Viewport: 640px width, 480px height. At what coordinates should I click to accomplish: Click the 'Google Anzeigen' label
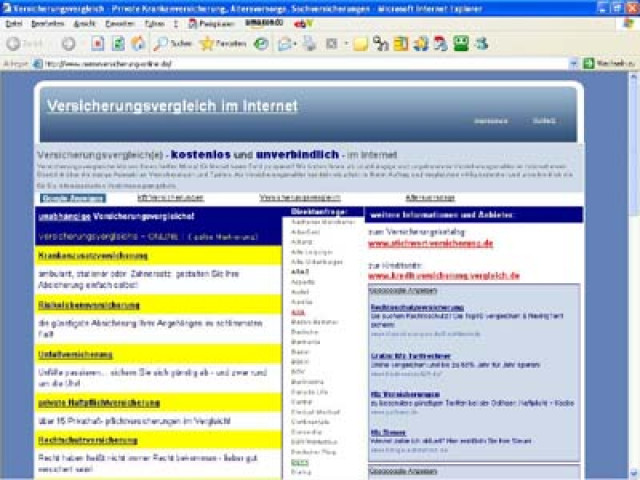73,198
